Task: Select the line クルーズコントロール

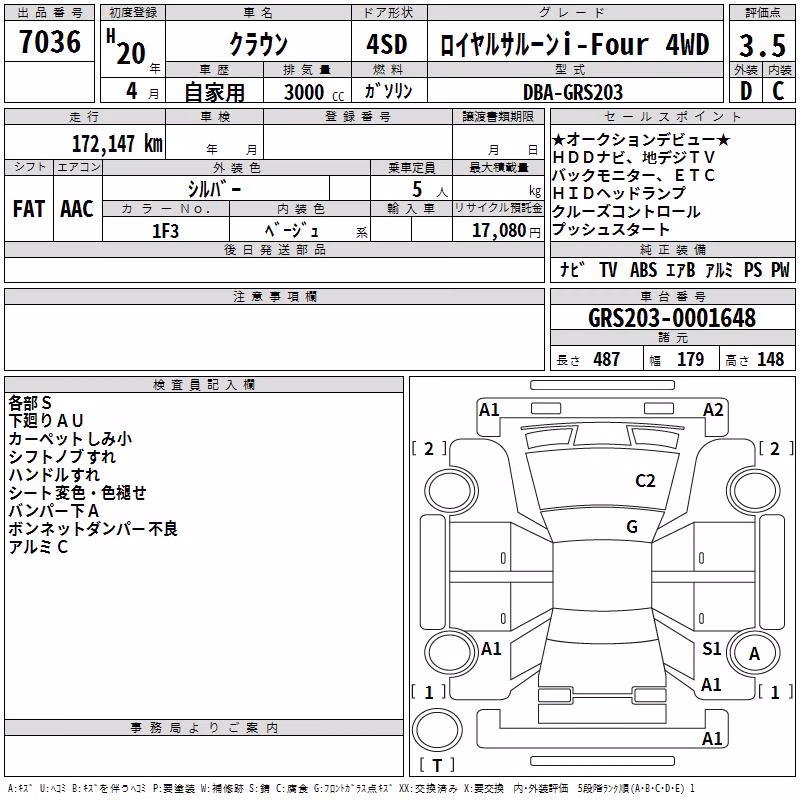Action: coord(626,211)
